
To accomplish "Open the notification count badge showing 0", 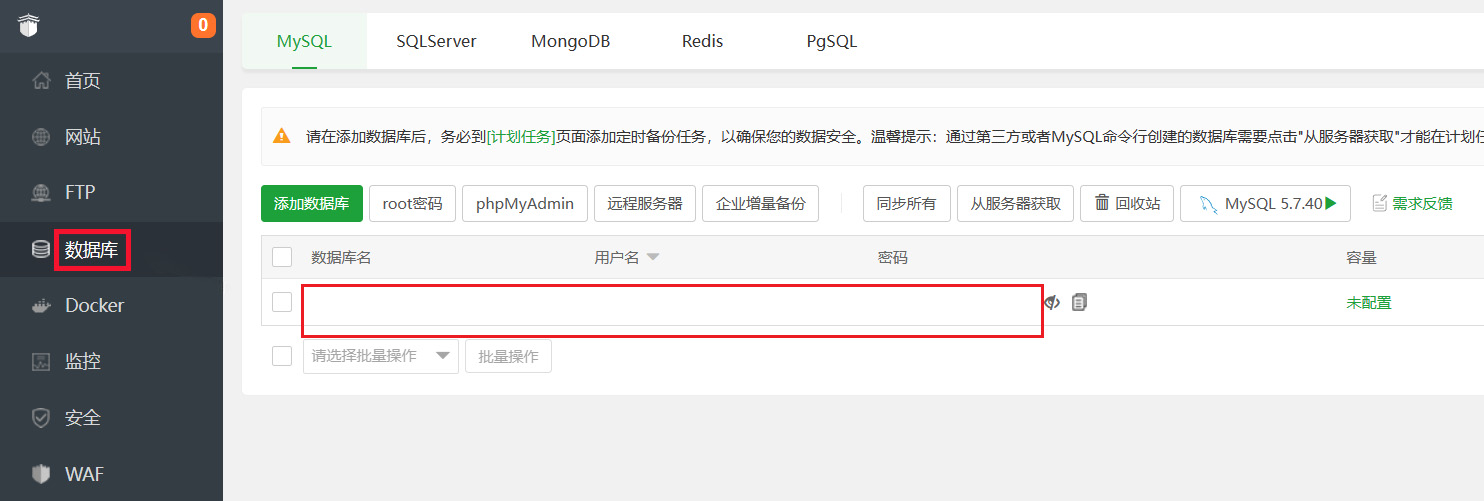I will coord(203,25).
